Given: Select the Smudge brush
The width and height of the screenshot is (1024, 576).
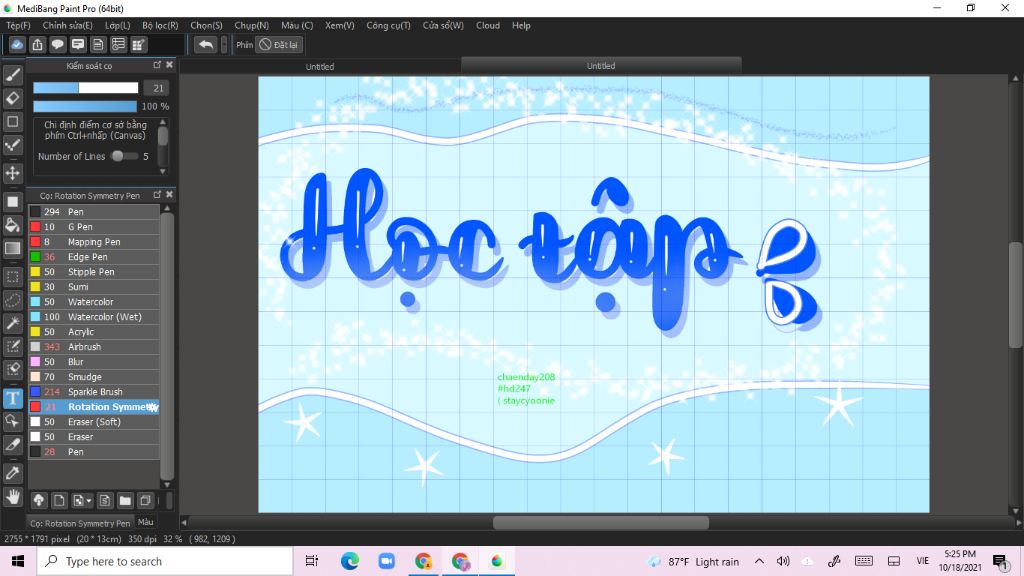Looking at the screenshot, I should [93, 377].
